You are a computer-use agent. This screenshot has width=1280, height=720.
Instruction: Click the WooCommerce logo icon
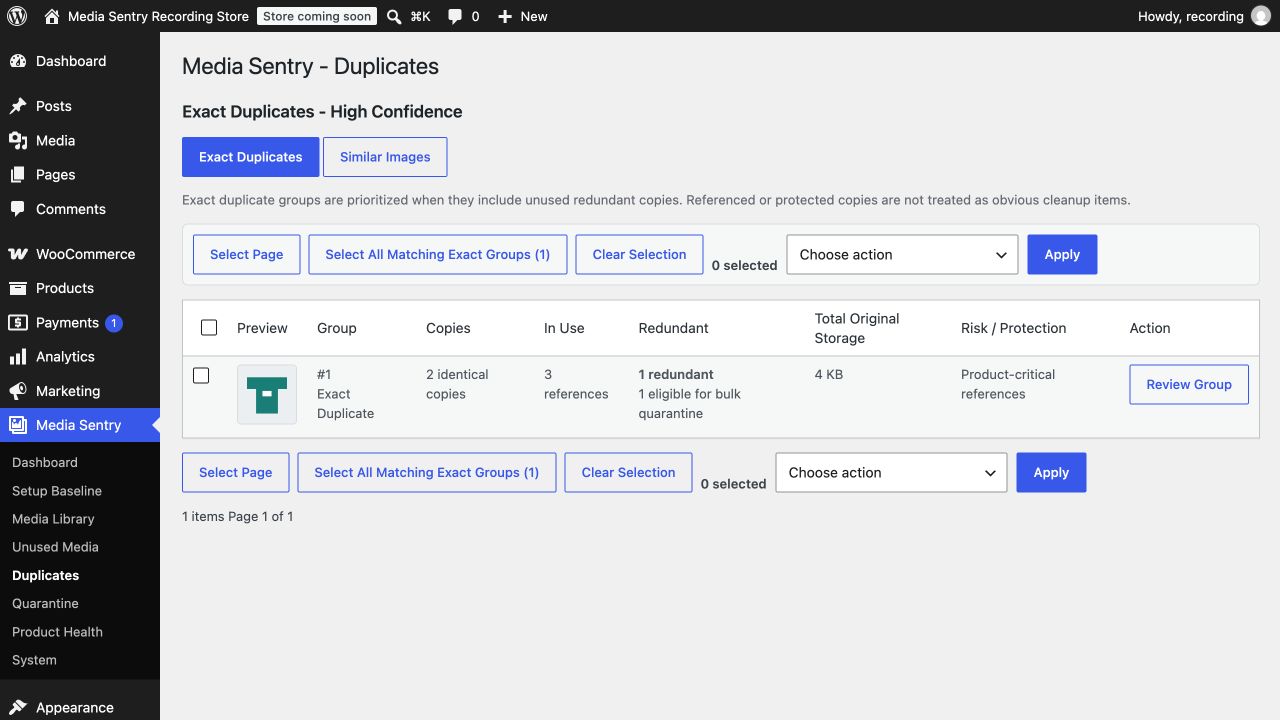[18, 254]
